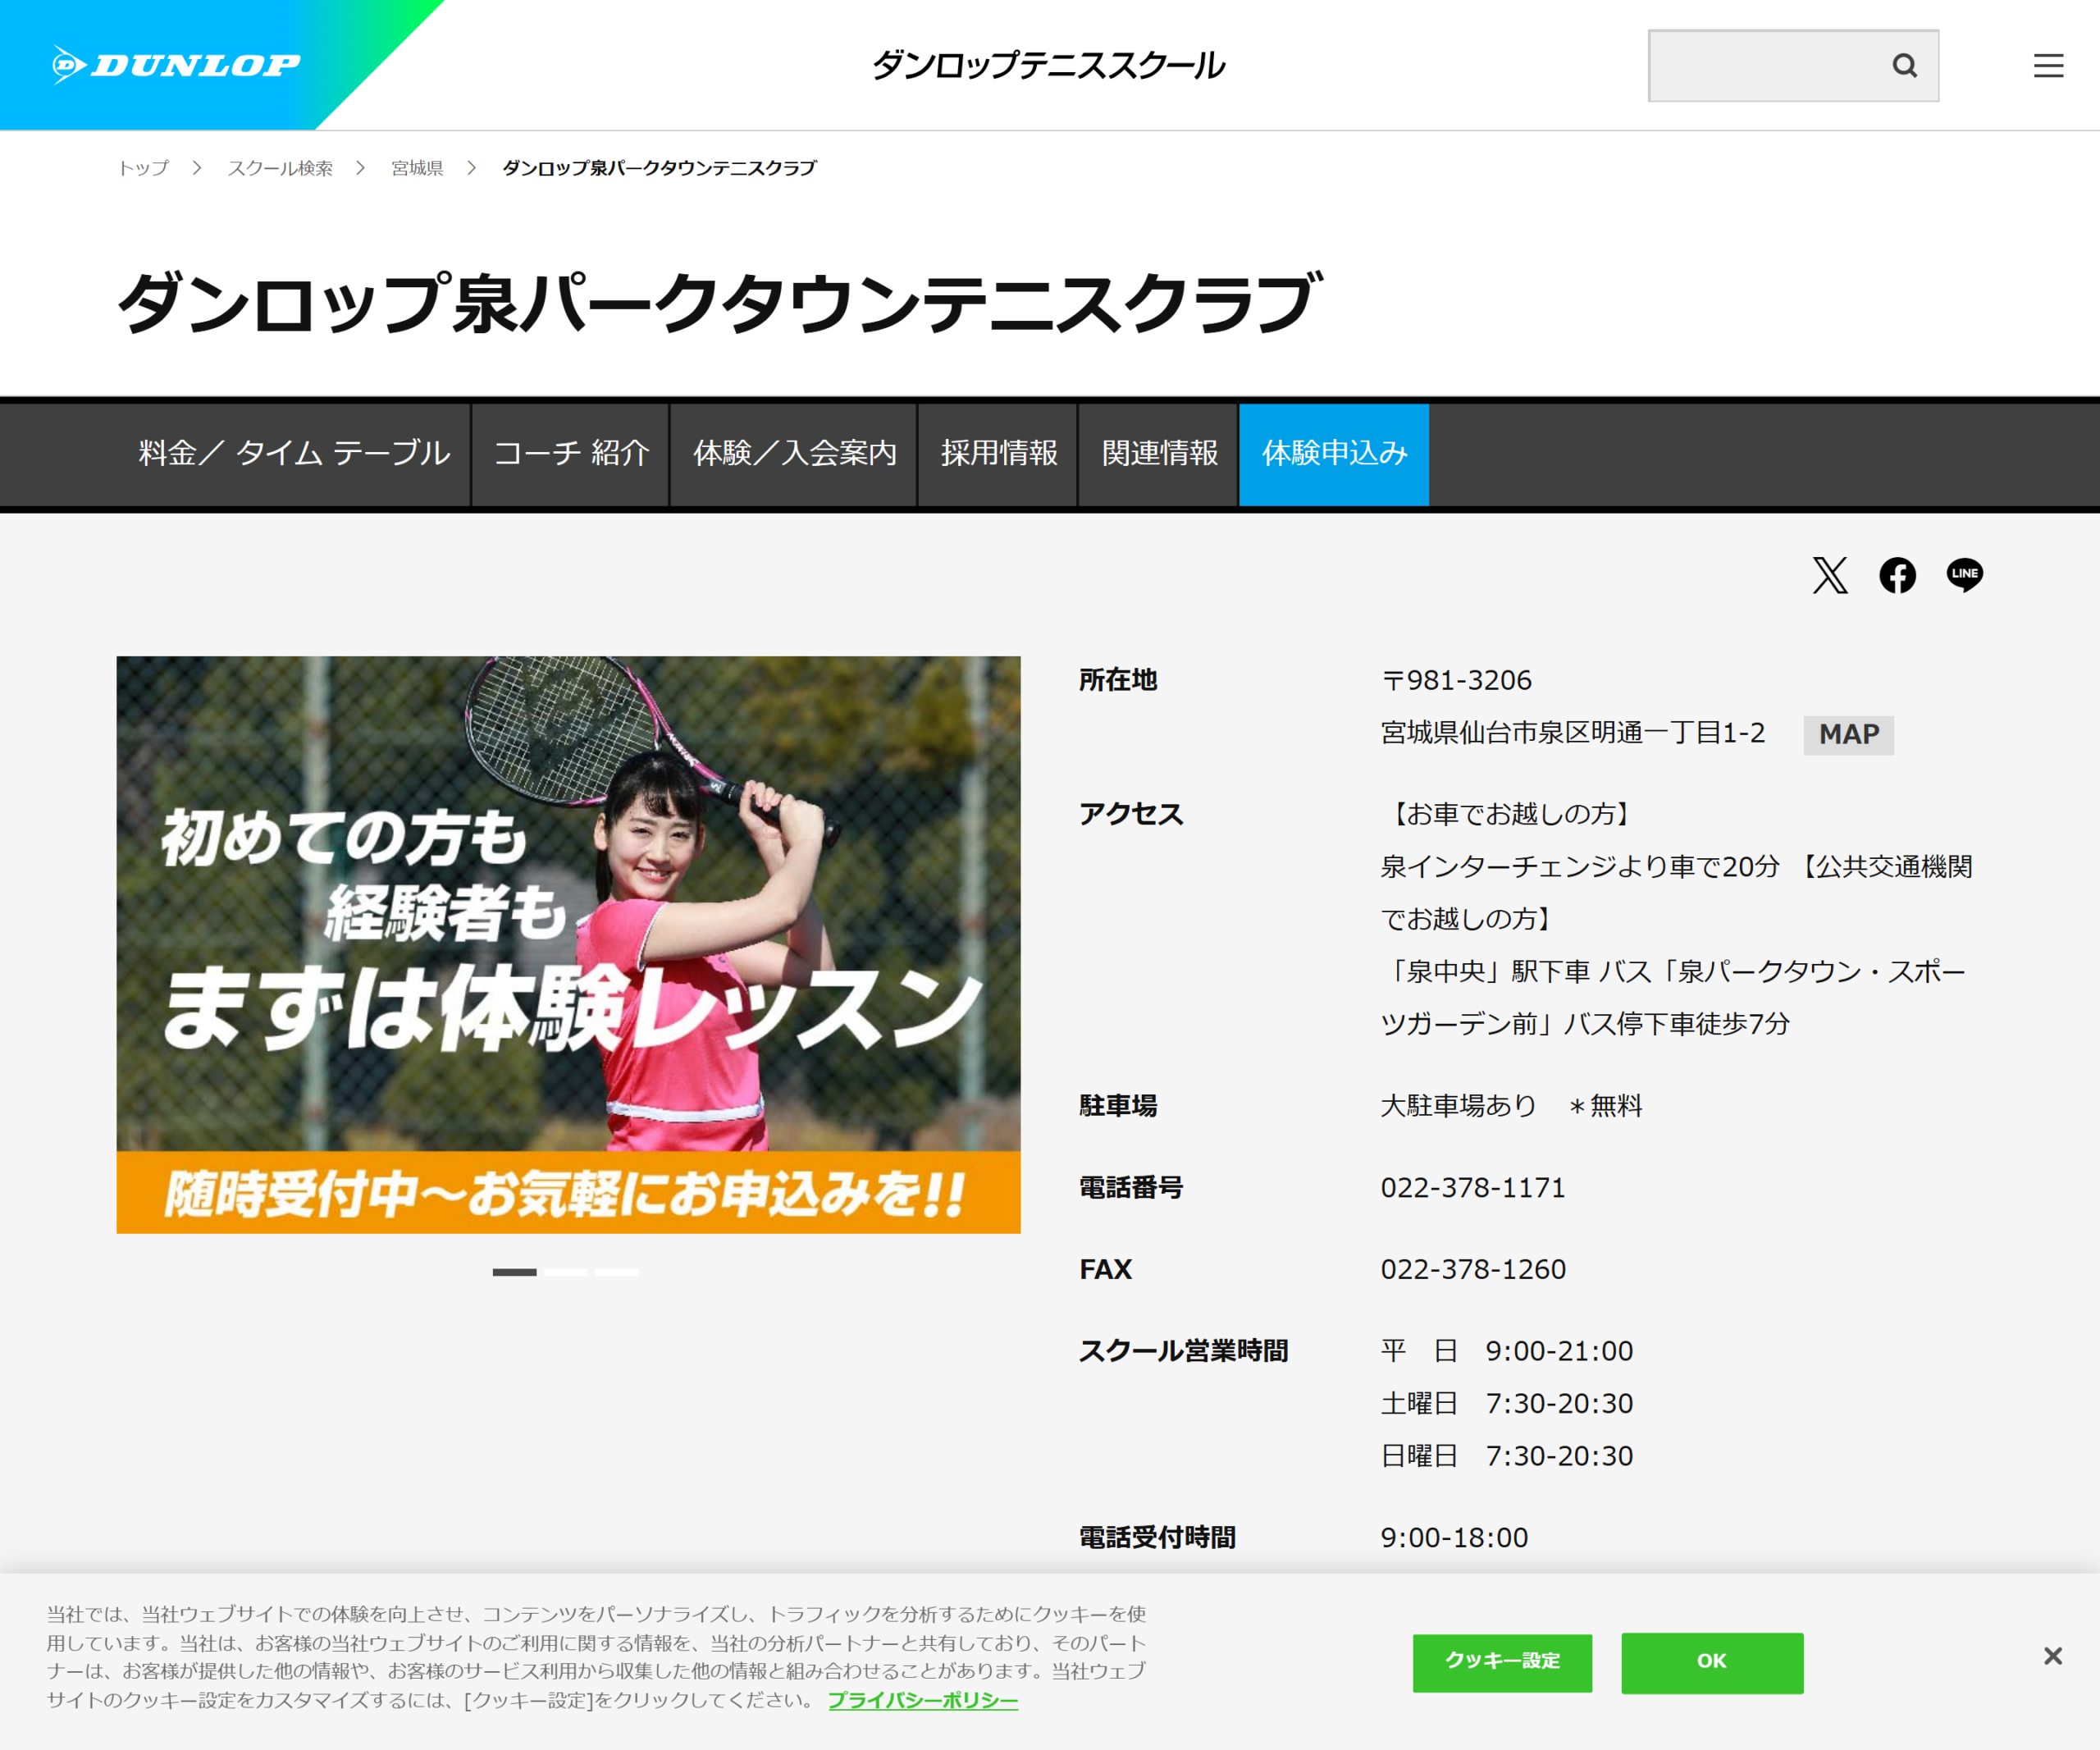2100x1750 pixels.
Task: Click postal code 〒981-3206
Action: click(1456, 681)
